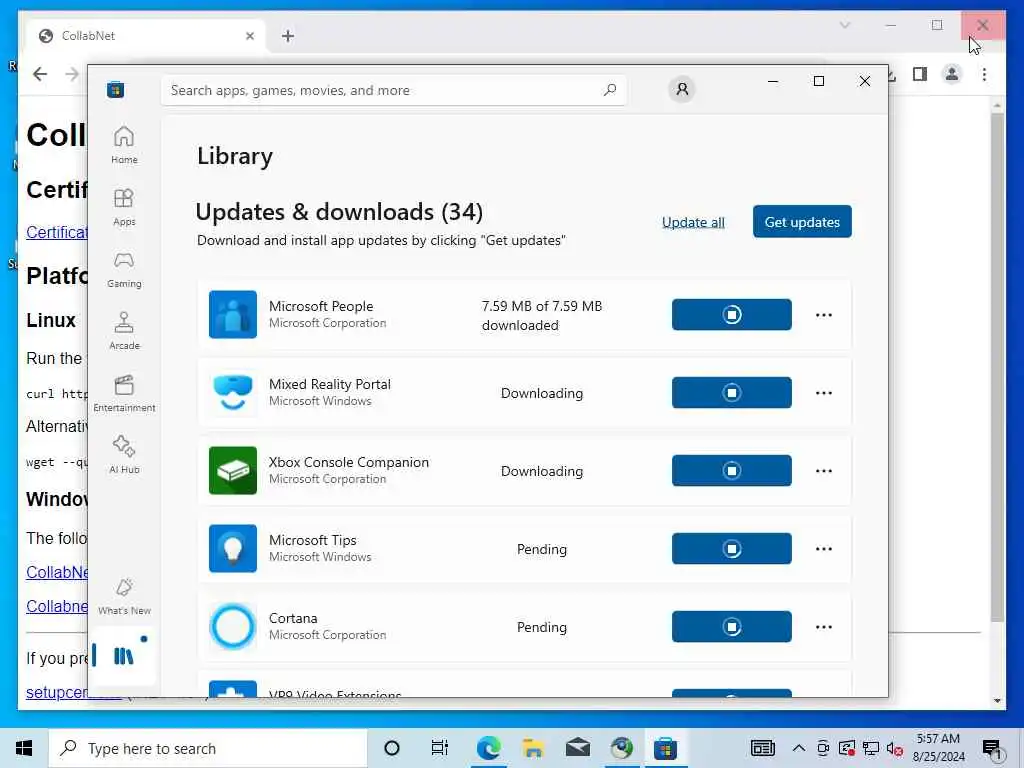The height and width of the screenshot is (768, 1024).
Task: Close the CollabNet browser tab
Action: pos(249,36)
